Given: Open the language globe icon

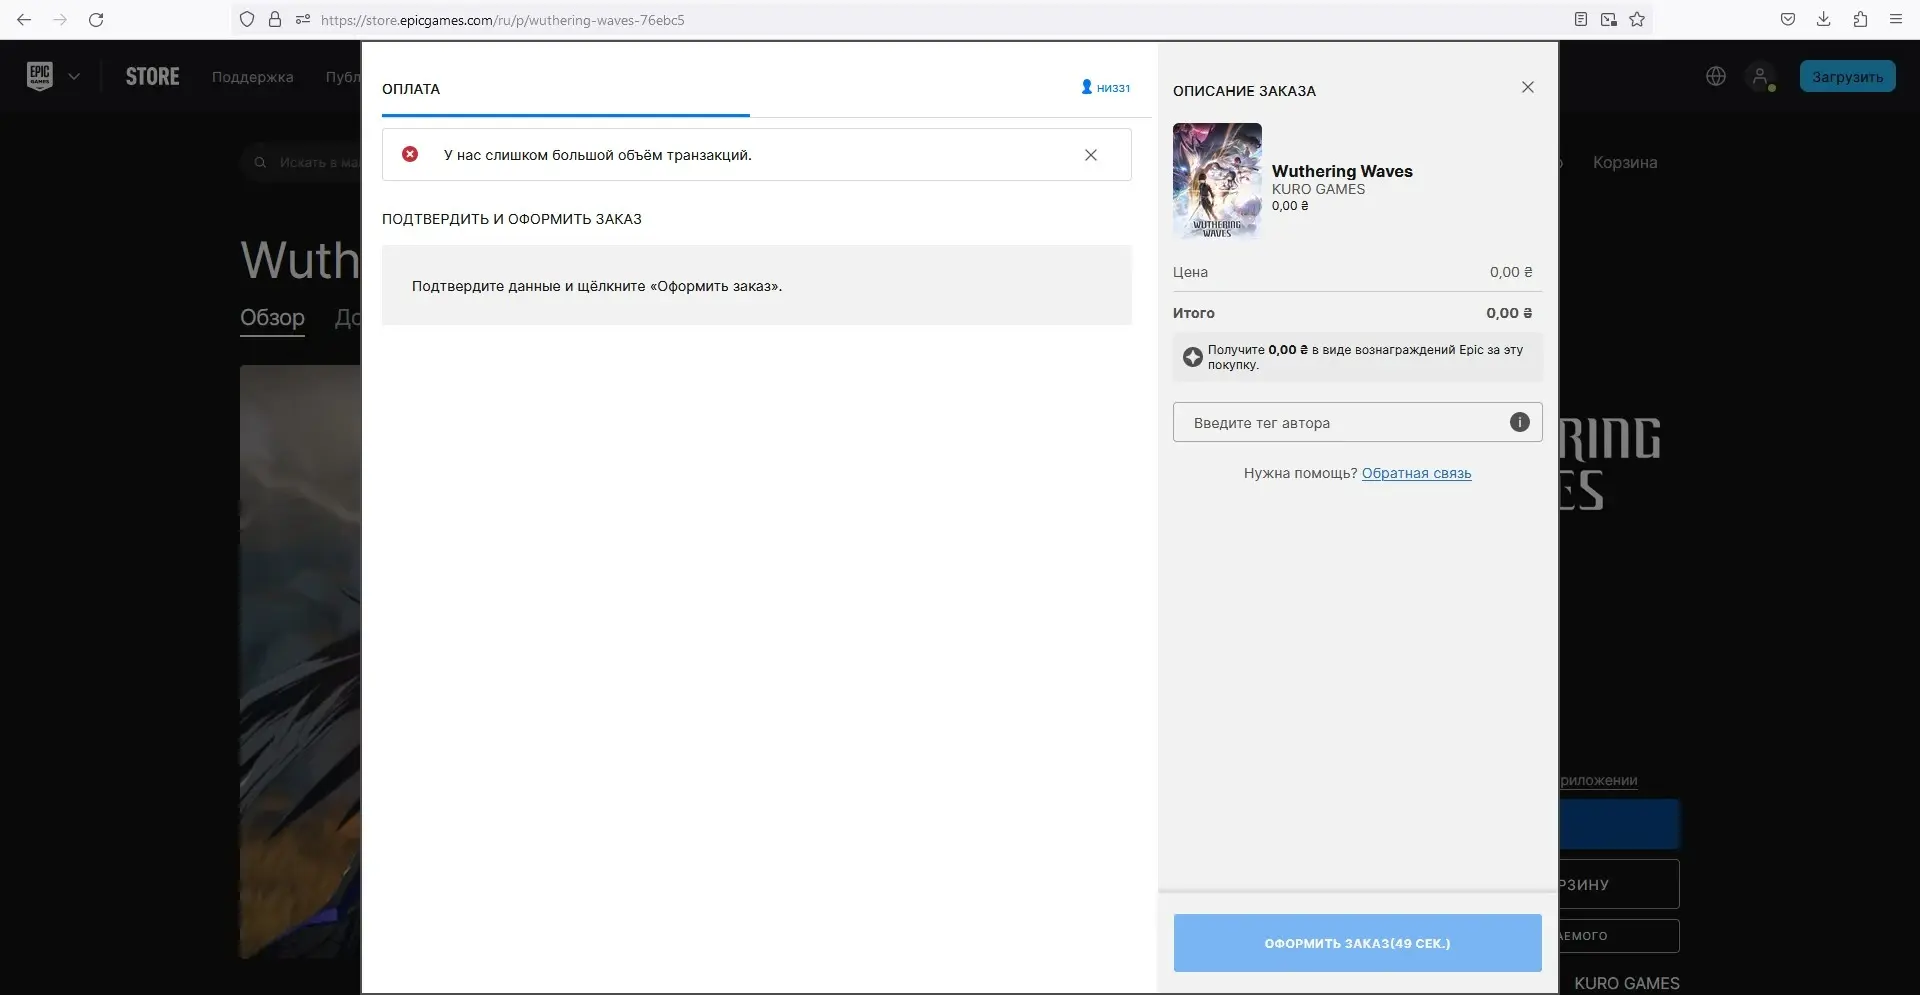Looking at the screenshot, I should [1716, 76].
